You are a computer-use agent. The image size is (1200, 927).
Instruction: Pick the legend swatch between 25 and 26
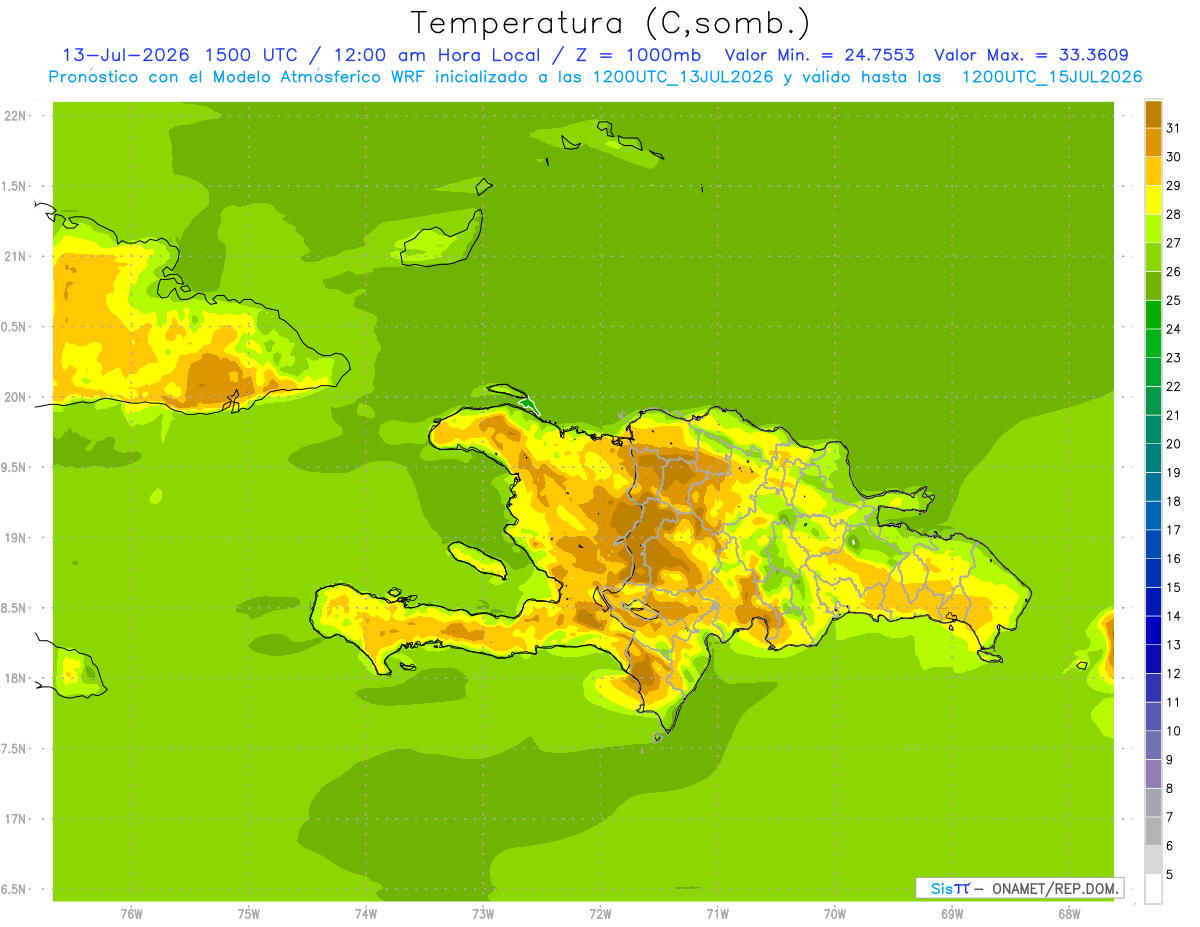coord(1153,287)
